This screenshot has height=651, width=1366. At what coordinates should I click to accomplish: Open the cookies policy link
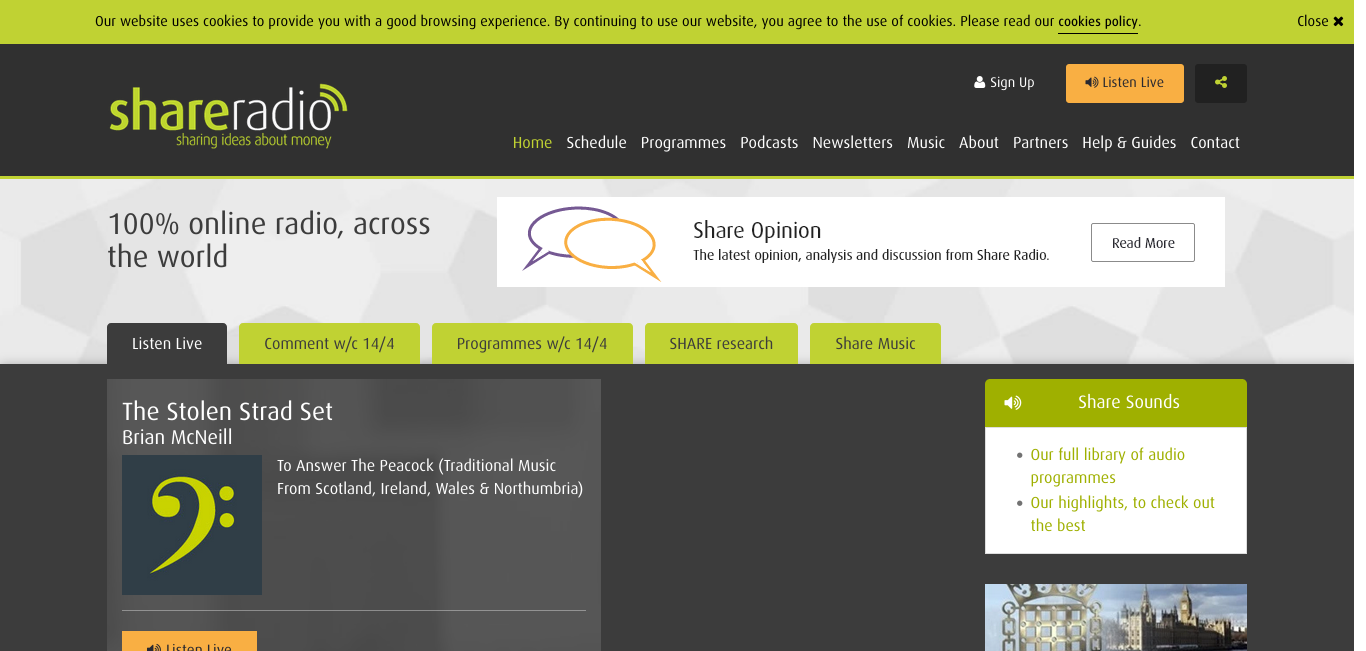point(1097,22)
